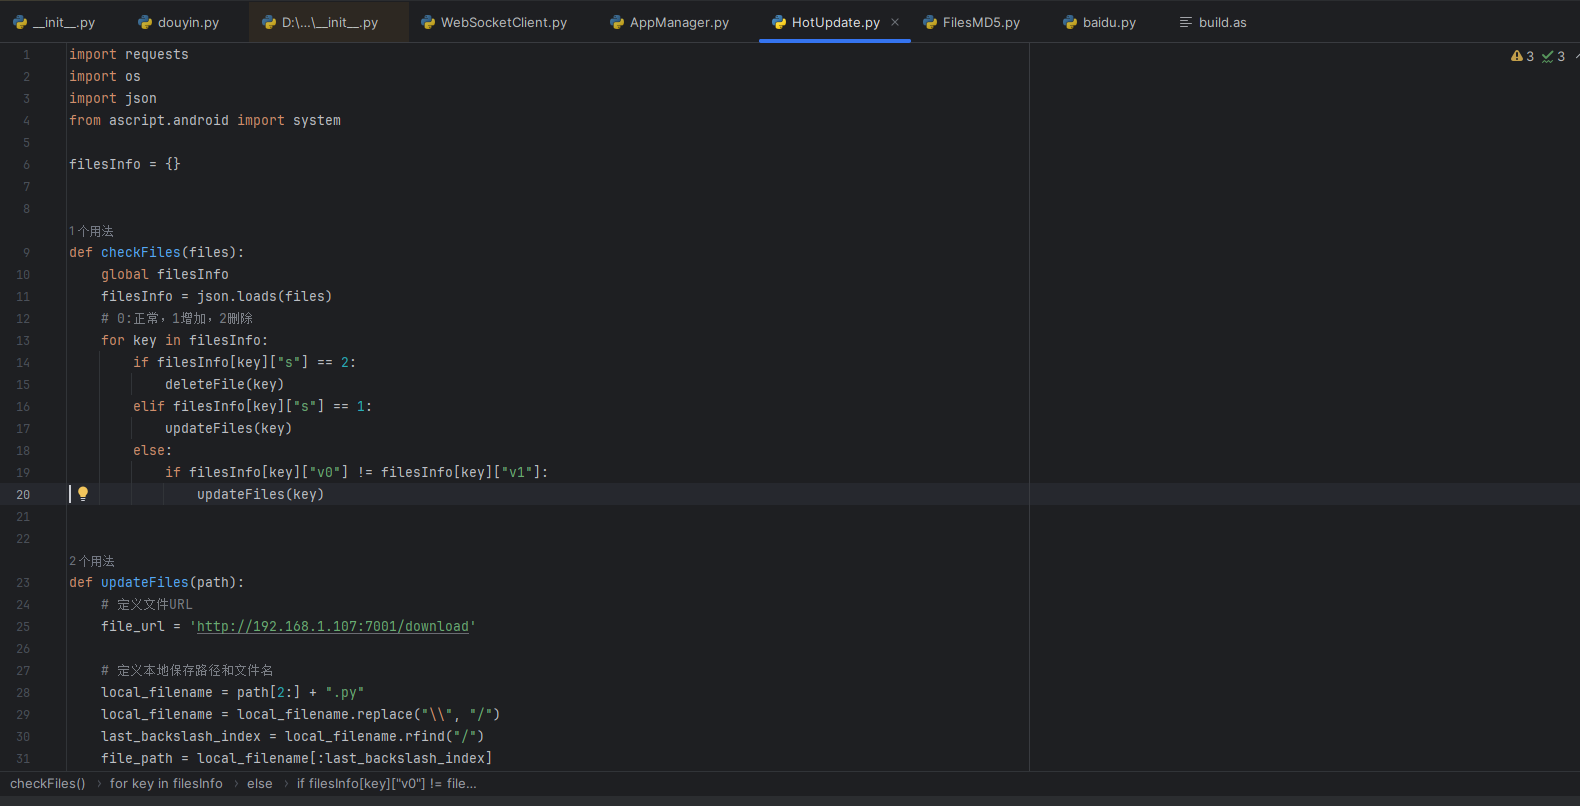The image size is (1580, 806).
Task: Open the first __init__.py tab
Action: coord(54,22)
